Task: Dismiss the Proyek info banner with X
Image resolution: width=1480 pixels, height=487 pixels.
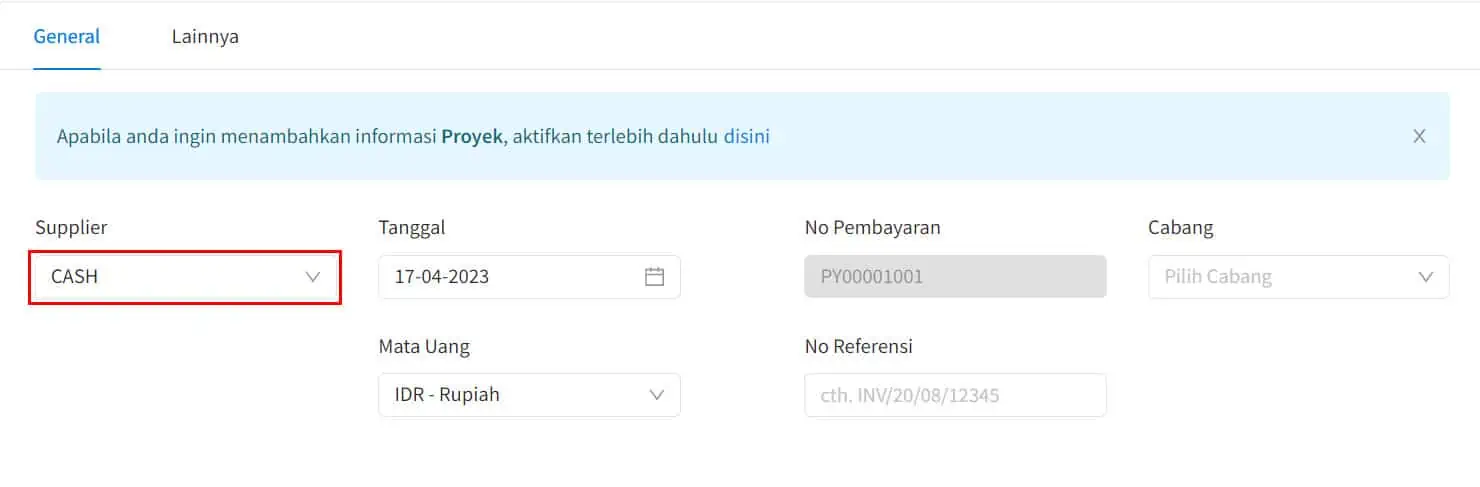Action: pos(1419,137)
